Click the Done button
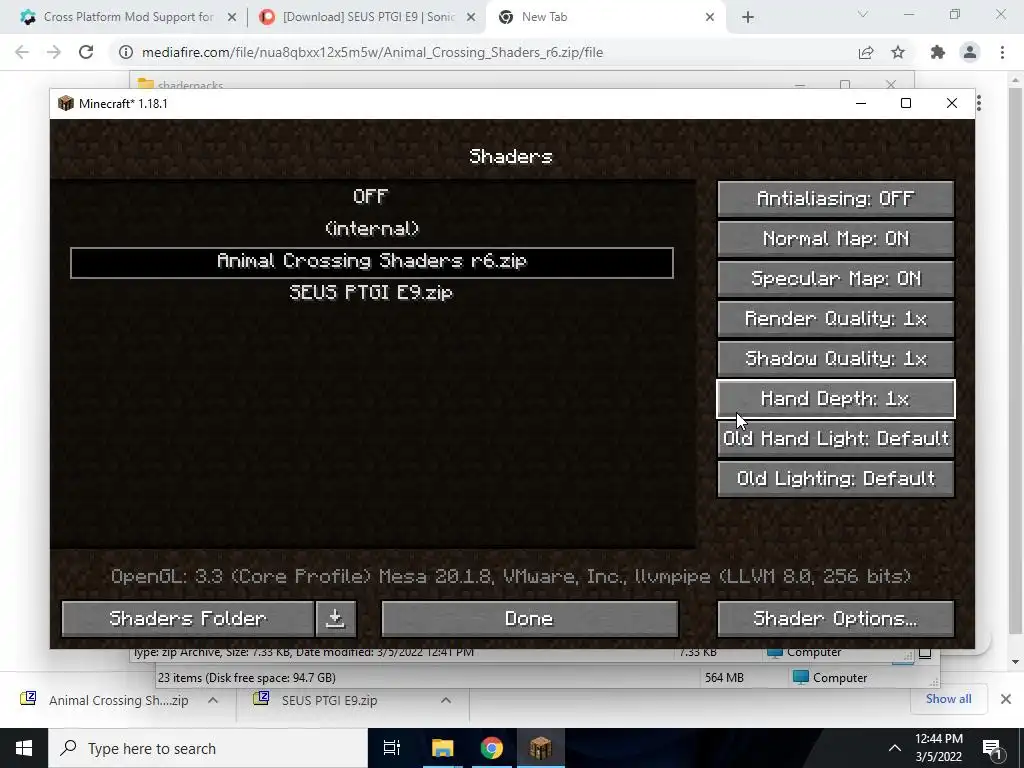 click(529, 618)
